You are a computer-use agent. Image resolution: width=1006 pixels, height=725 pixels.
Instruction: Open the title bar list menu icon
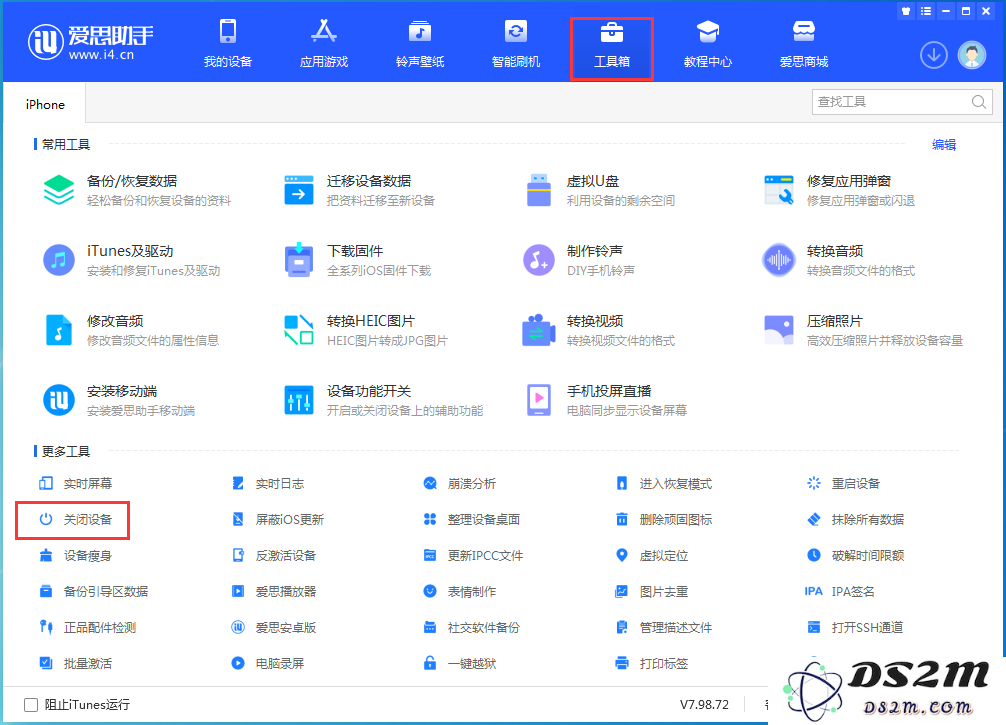click(x=926, y=11)
